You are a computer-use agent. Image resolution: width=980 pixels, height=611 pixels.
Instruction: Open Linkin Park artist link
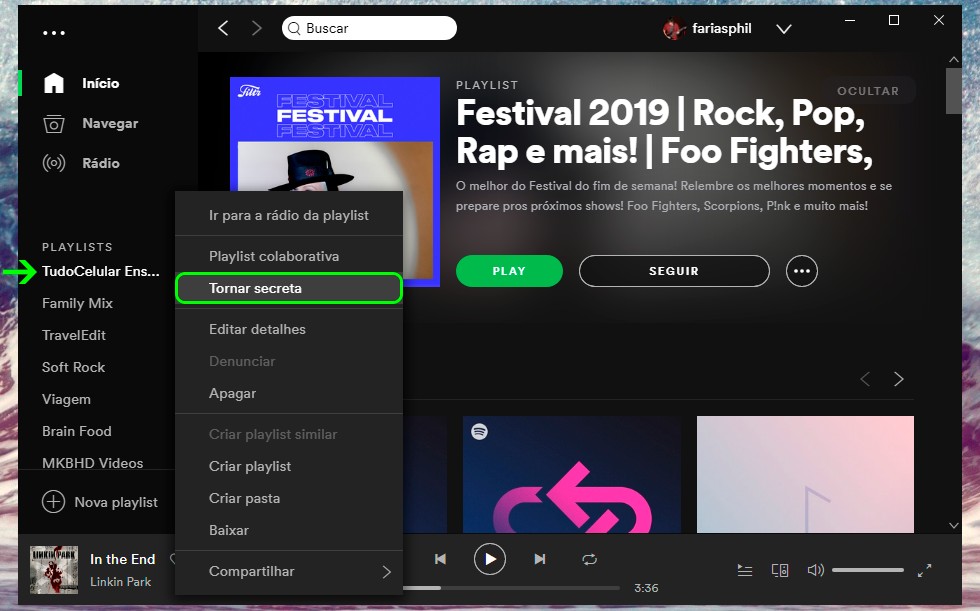point(121,582)
